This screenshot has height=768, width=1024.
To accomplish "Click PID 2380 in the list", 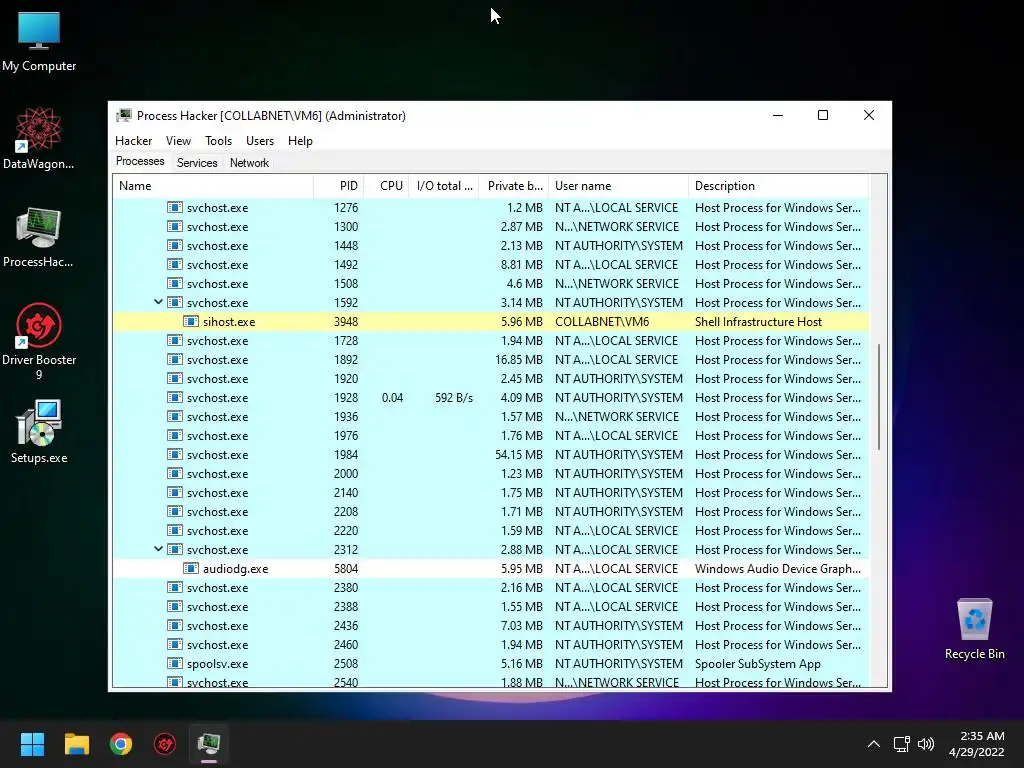I will 346,588.
